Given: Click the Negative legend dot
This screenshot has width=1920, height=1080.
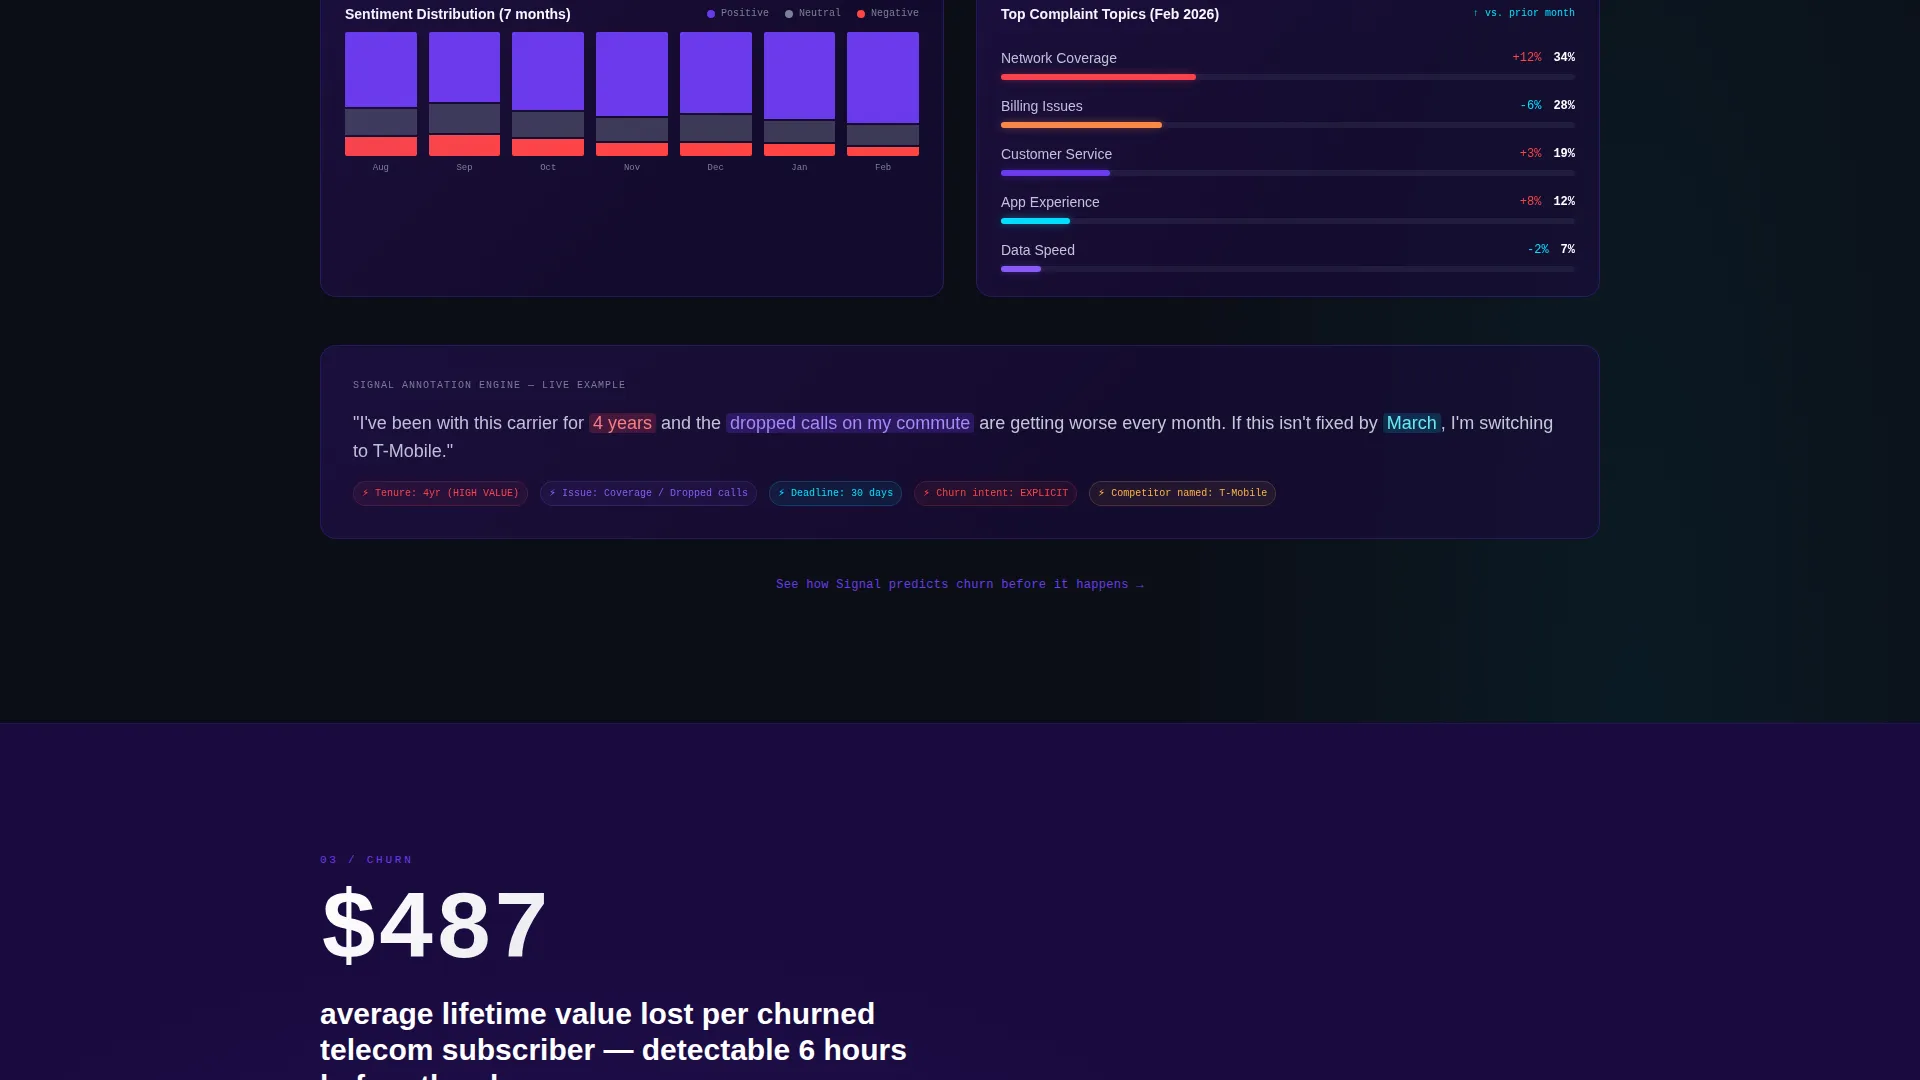Looking at the screenshot, I should pos(861,14).
